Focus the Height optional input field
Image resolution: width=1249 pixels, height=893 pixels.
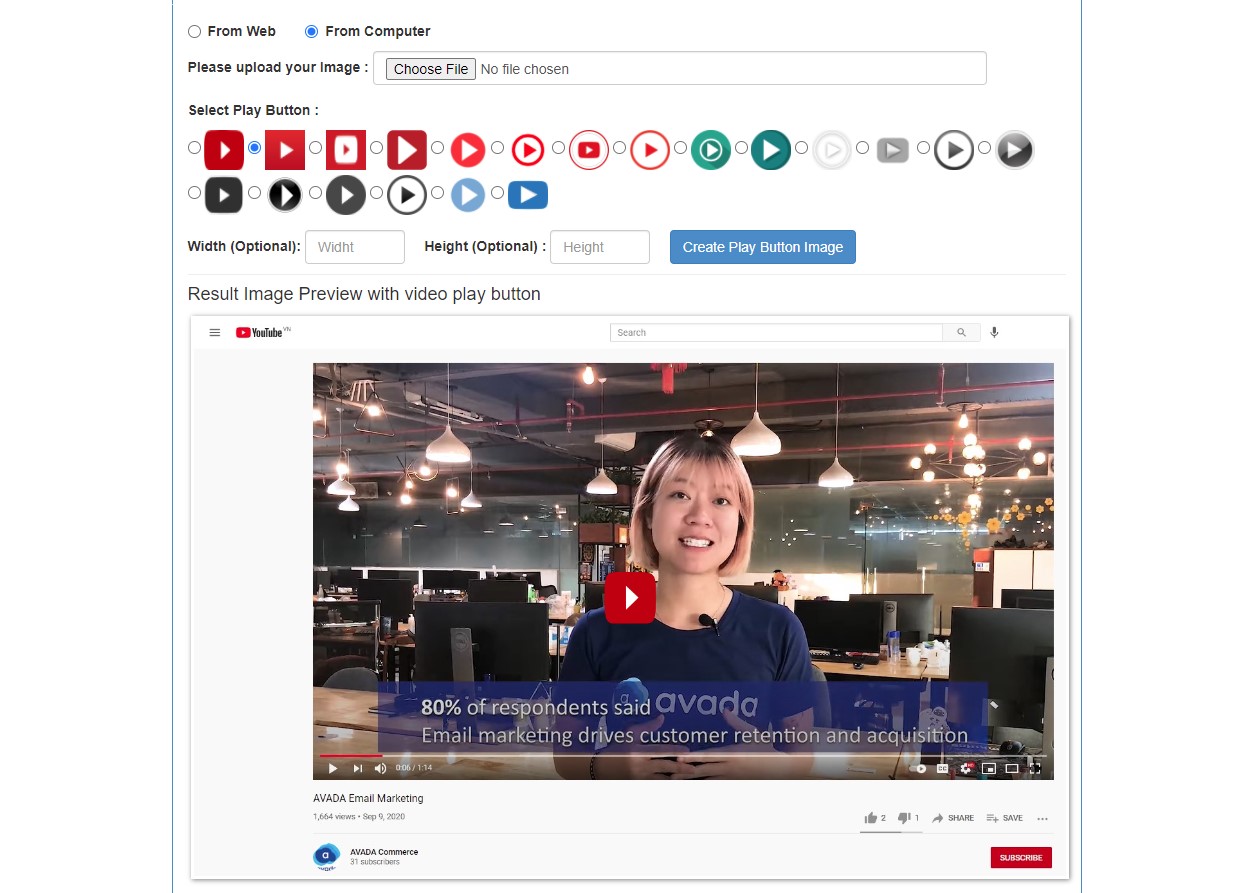[599, 247]
